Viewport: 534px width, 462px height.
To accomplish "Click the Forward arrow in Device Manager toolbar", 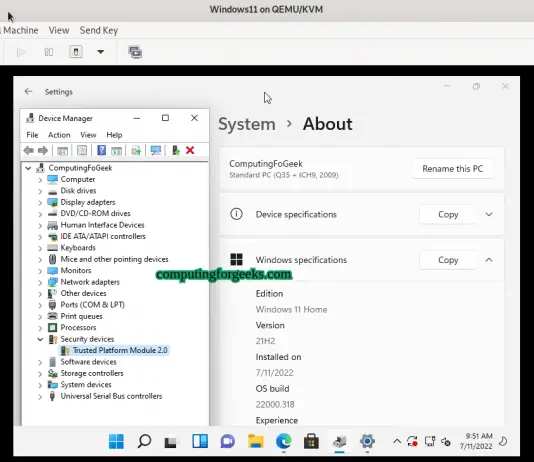I will coord(43,150).
